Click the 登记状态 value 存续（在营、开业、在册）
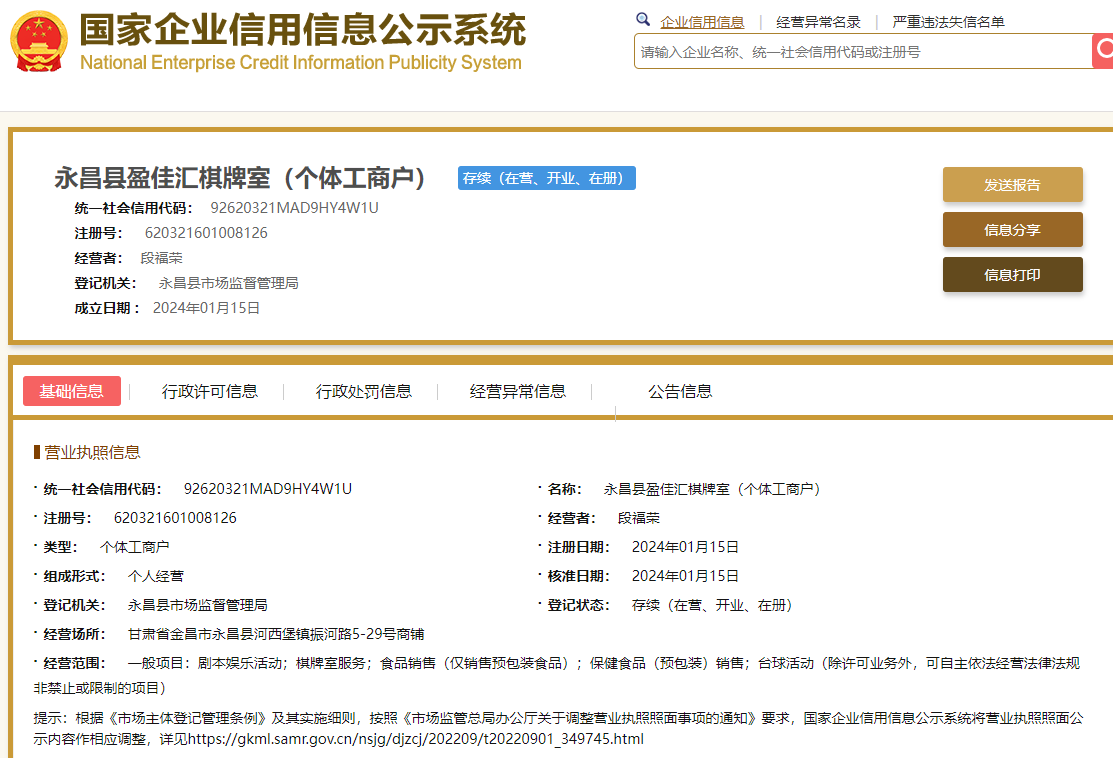The image size is (1113, 758). [712, 605]
